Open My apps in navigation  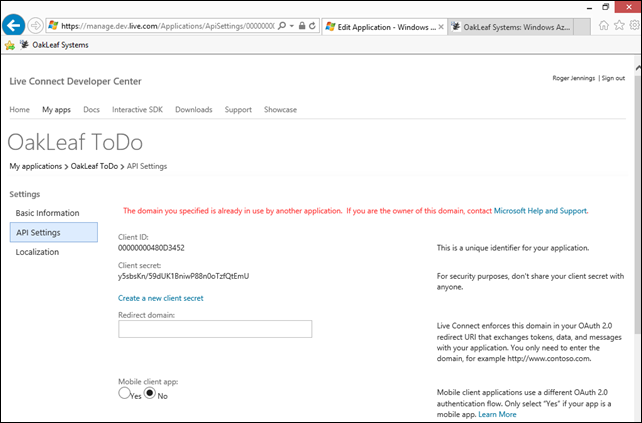coord(57,110)
